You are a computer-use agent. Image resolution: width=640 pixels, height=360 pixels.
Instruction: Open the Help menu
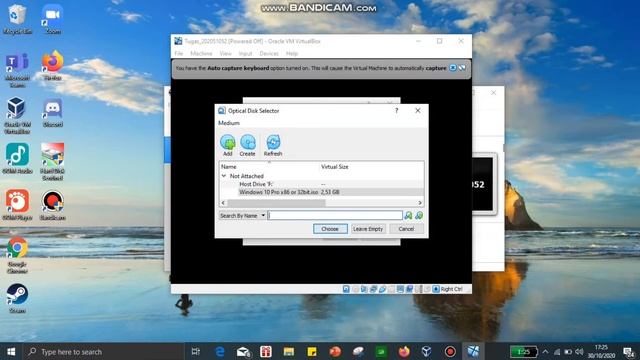tap(292, 53)
